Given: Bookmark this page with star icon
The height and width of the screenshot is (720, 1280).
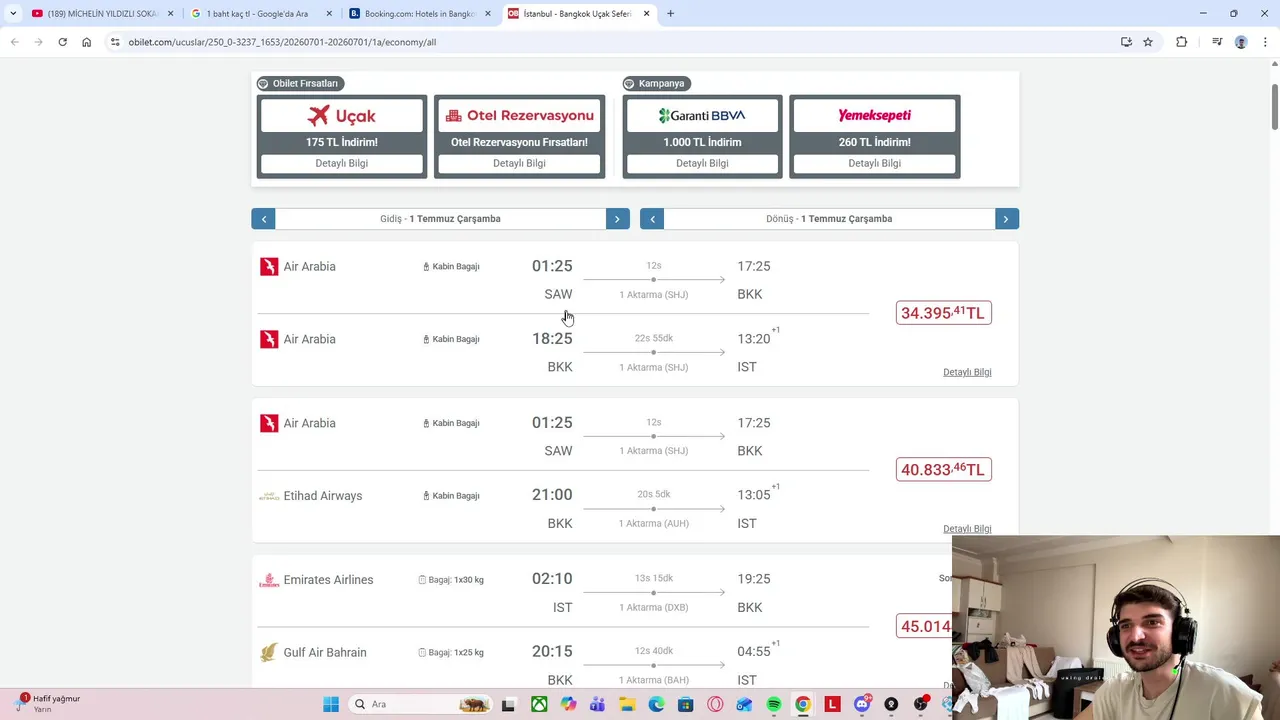Looking at the screenshot, I should (x=1148, y=42).
